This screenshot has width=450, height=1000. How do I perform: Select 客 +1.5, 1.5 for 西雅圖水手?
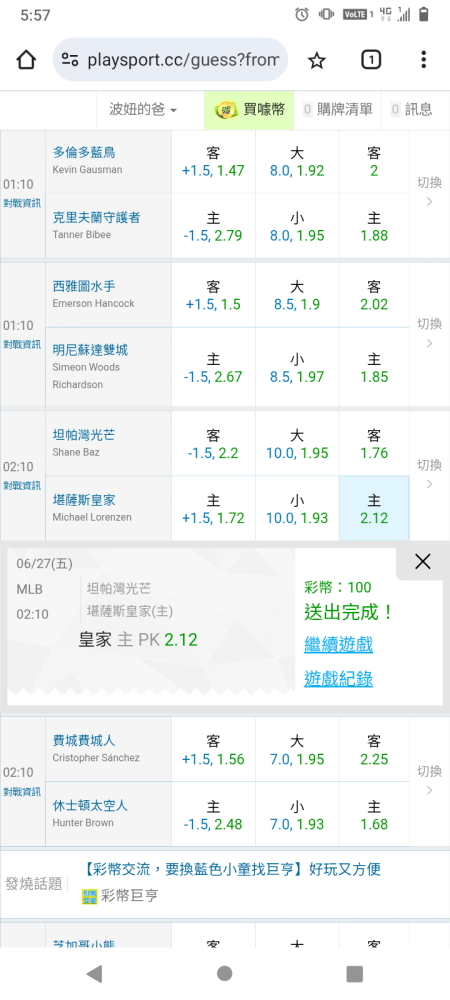(214, 295)
